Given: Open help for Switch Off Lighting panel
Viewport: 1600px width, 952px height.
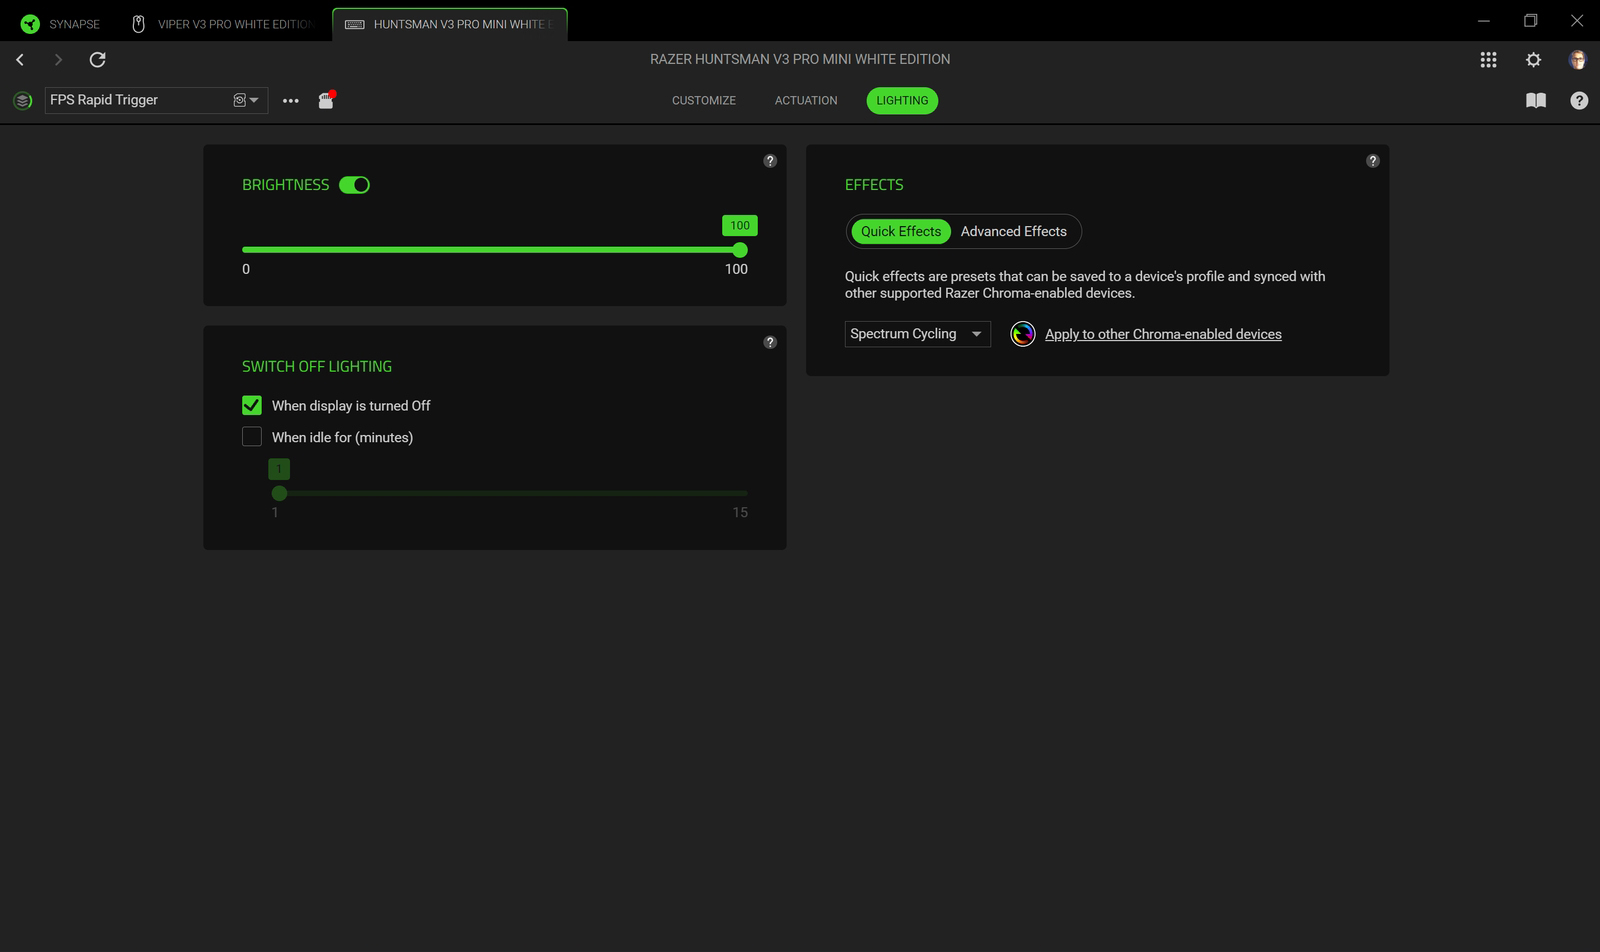Looking at the screenshot, I should click(x=770, y=342).
